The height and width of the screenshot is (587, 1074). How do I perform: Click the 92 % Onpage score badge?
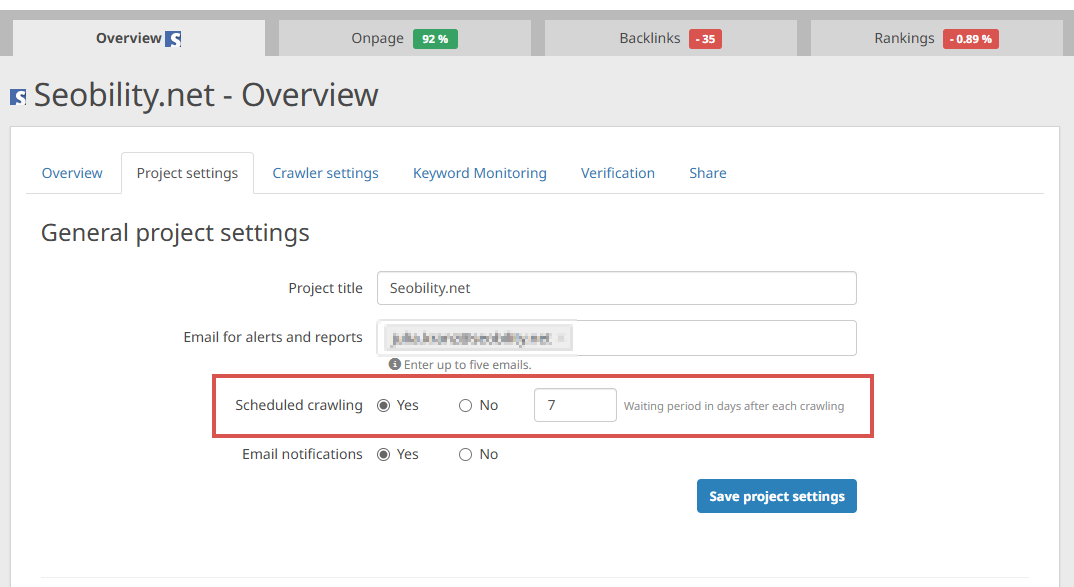[x=435, y=39]
